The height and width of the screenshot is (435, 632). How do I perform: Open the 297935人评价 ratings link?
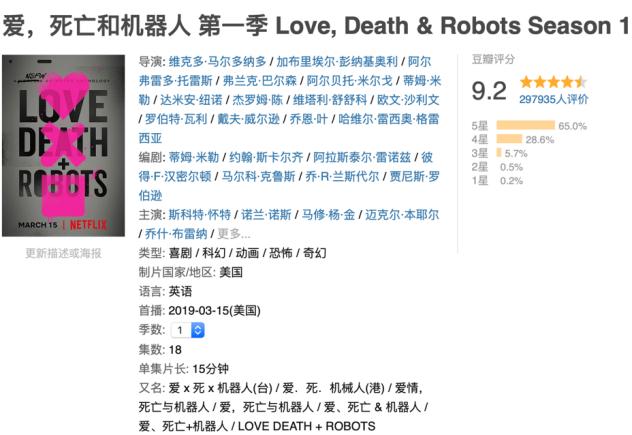coord(552,99)
